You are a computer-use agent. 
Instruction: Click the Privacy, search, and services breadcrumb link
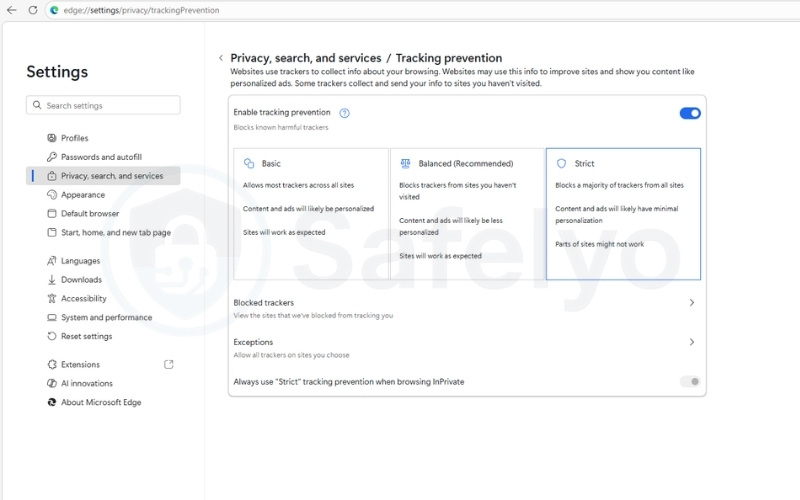coord(306,58)
